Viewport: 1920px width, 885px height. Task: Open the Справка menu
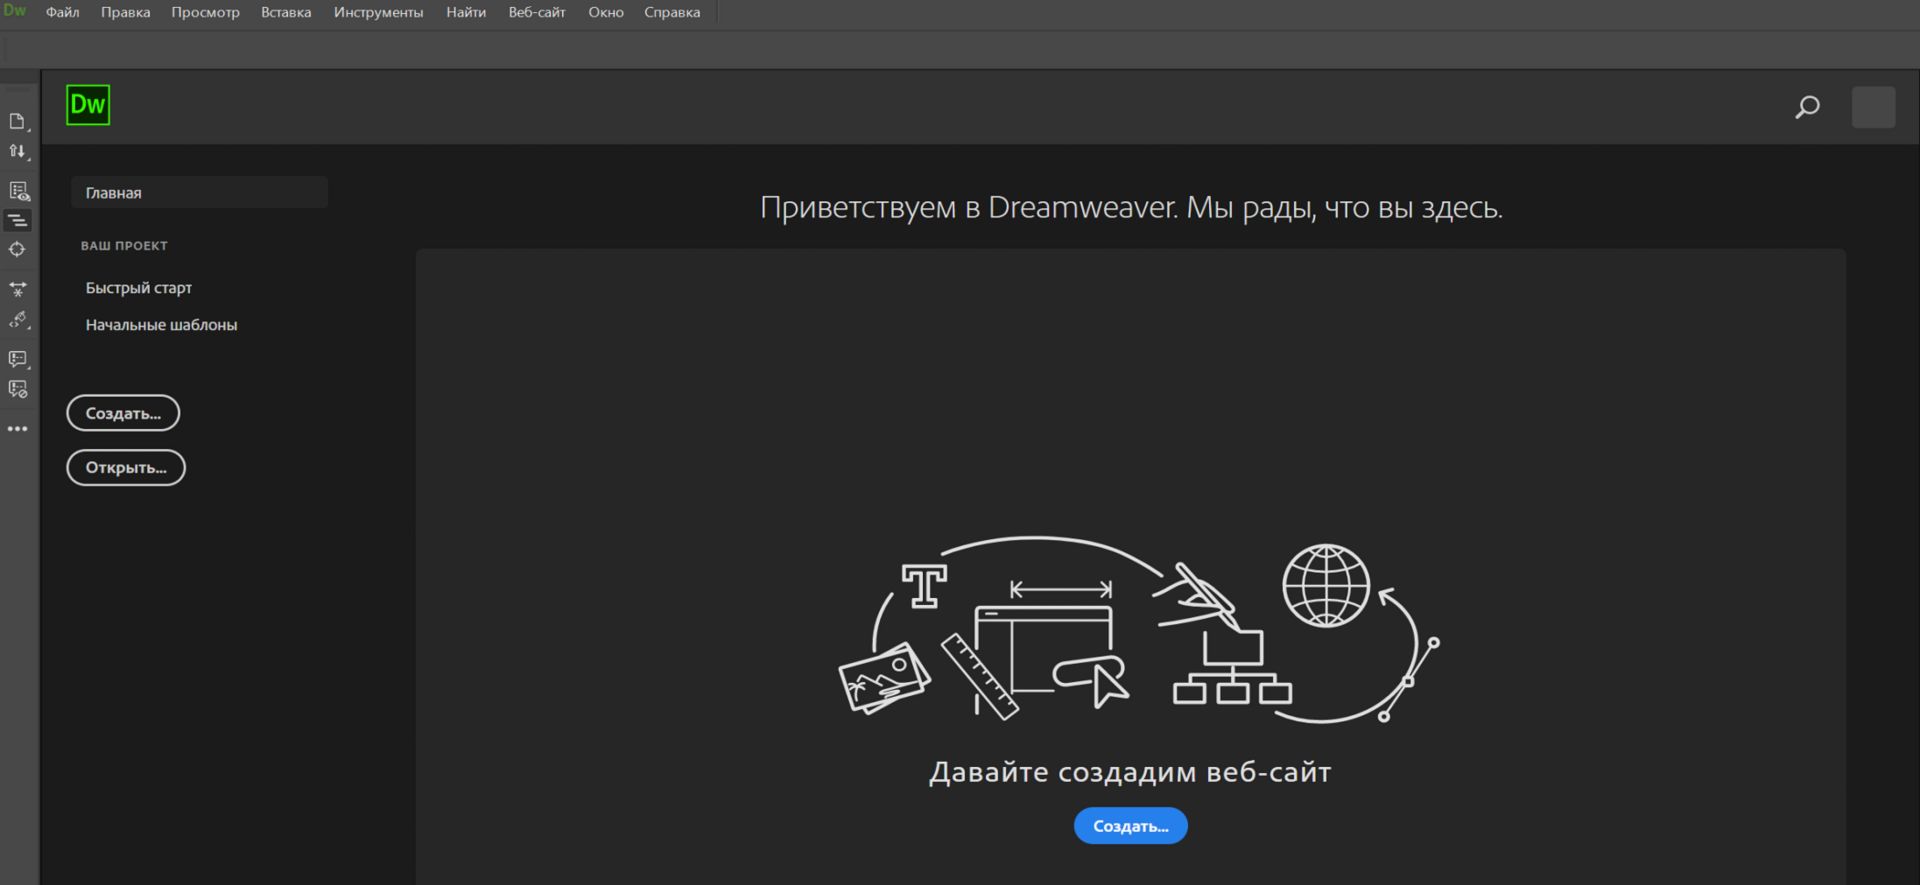(672, 12)
